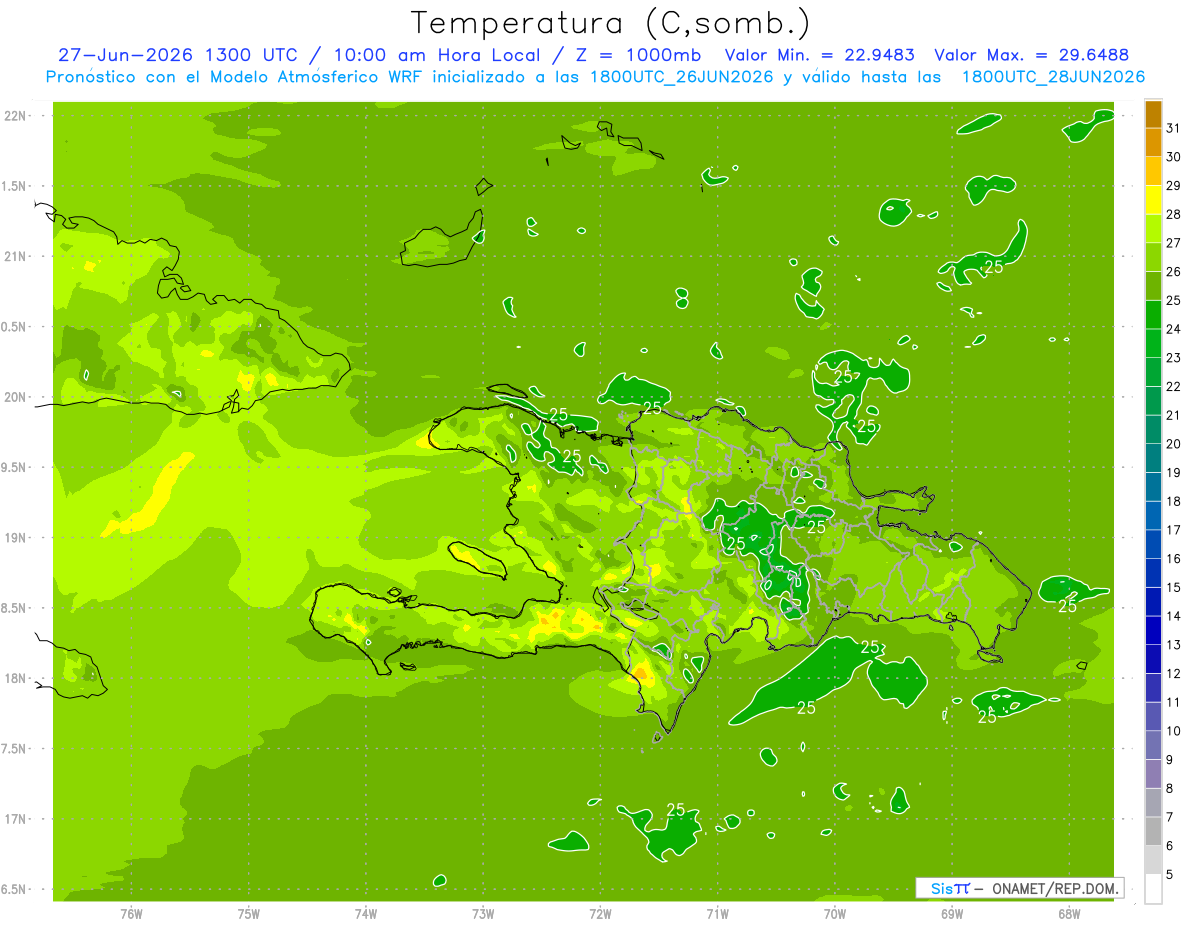
Task: Click the color scale label "11"
Action: tap(1173, 703)
